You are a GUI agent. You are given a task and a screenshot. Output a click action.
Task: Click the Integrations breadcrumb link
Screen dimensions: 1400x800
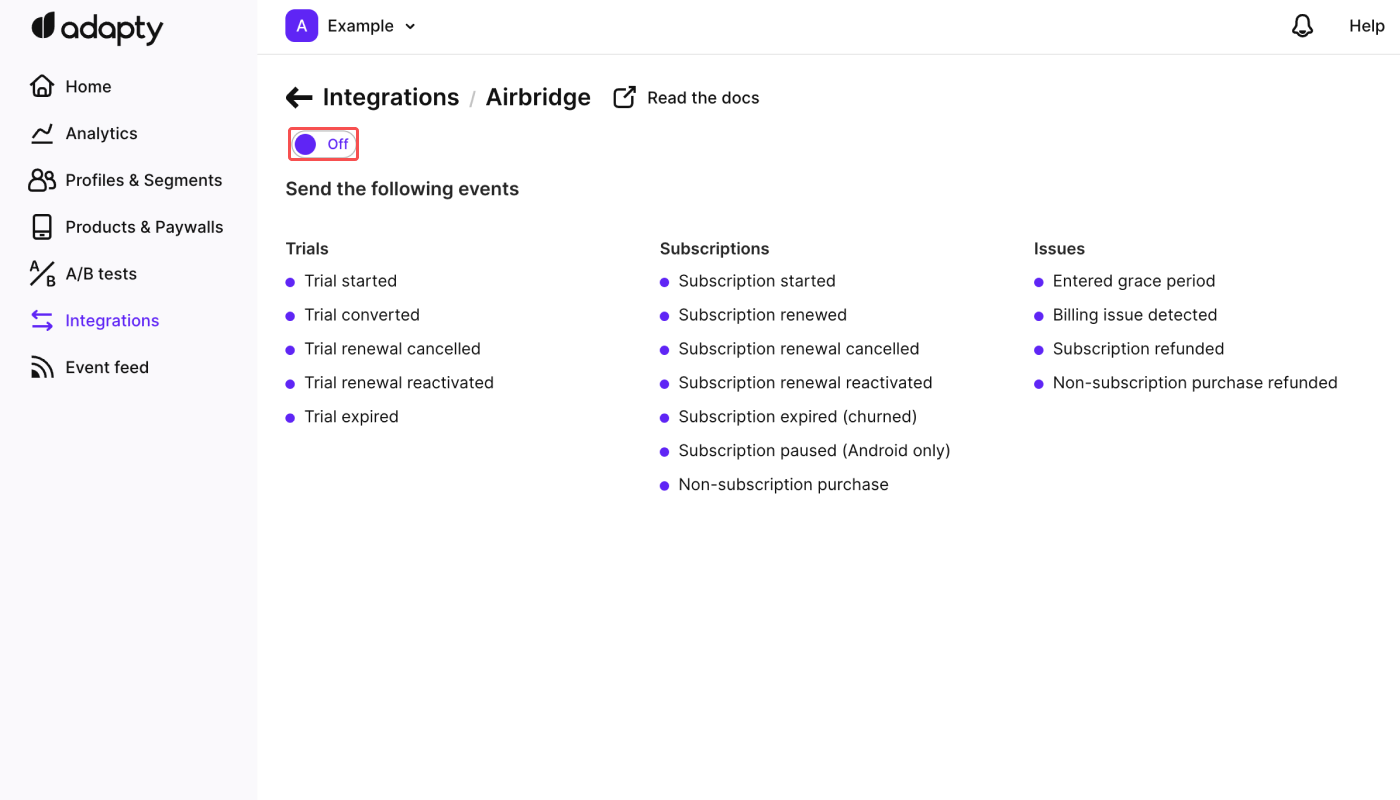[x=391, y=97]
